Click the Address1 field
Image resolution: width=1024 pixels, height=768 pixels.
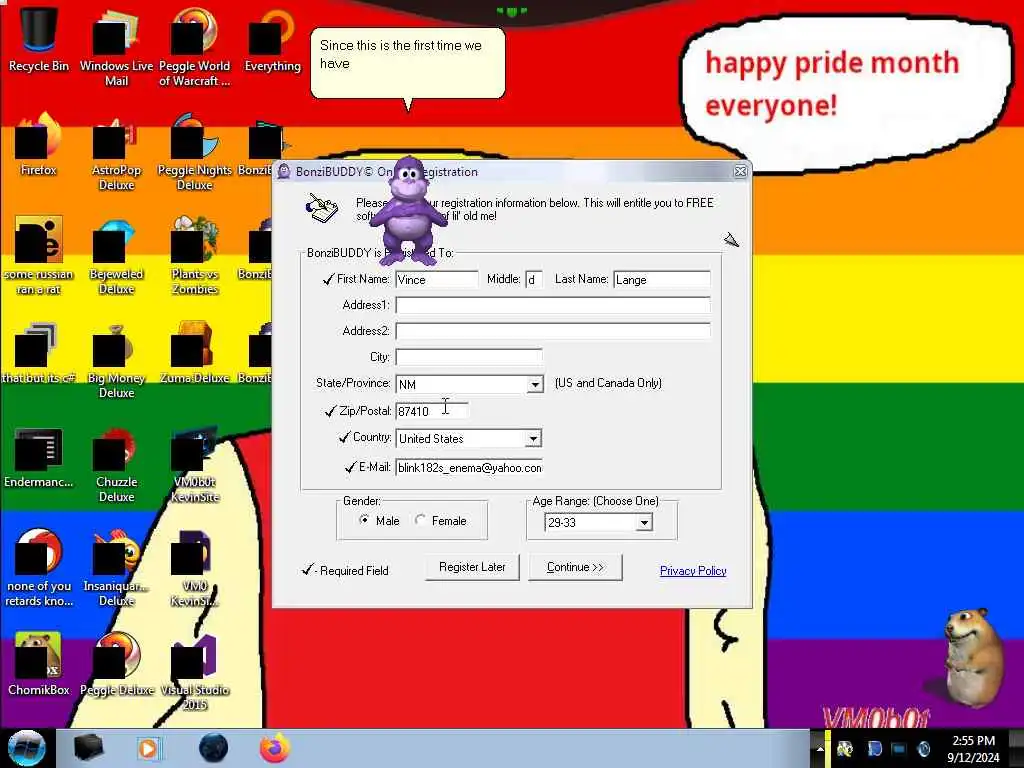[552, 305]
